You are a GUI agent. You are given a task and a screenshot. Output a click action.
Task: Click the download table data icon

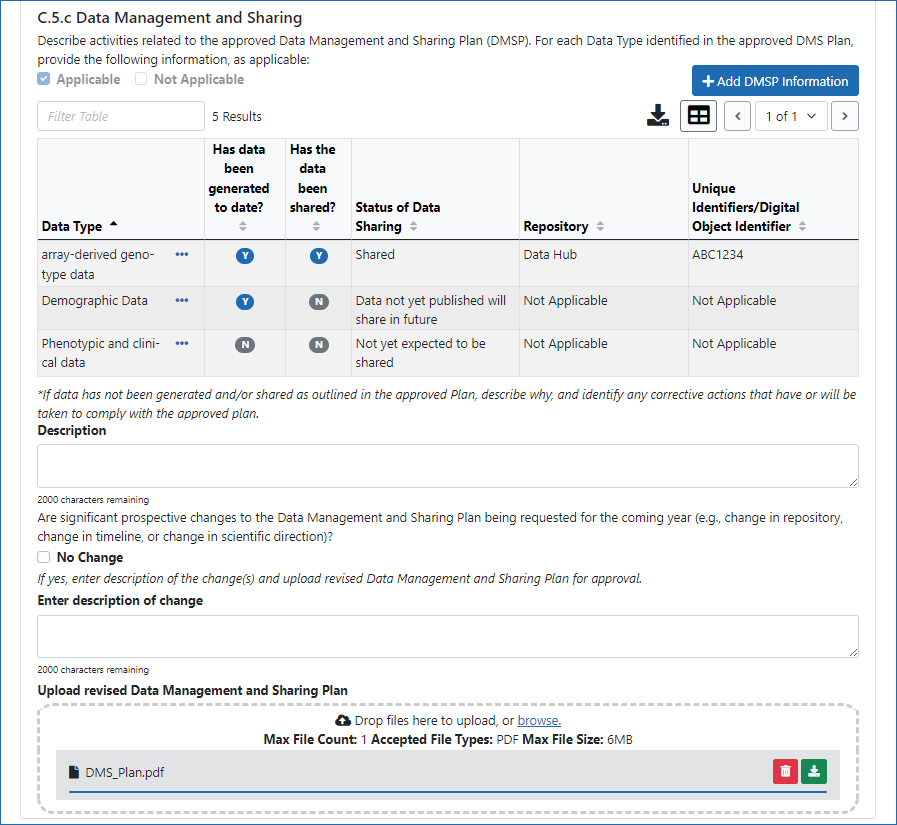(x=658, y=116)
